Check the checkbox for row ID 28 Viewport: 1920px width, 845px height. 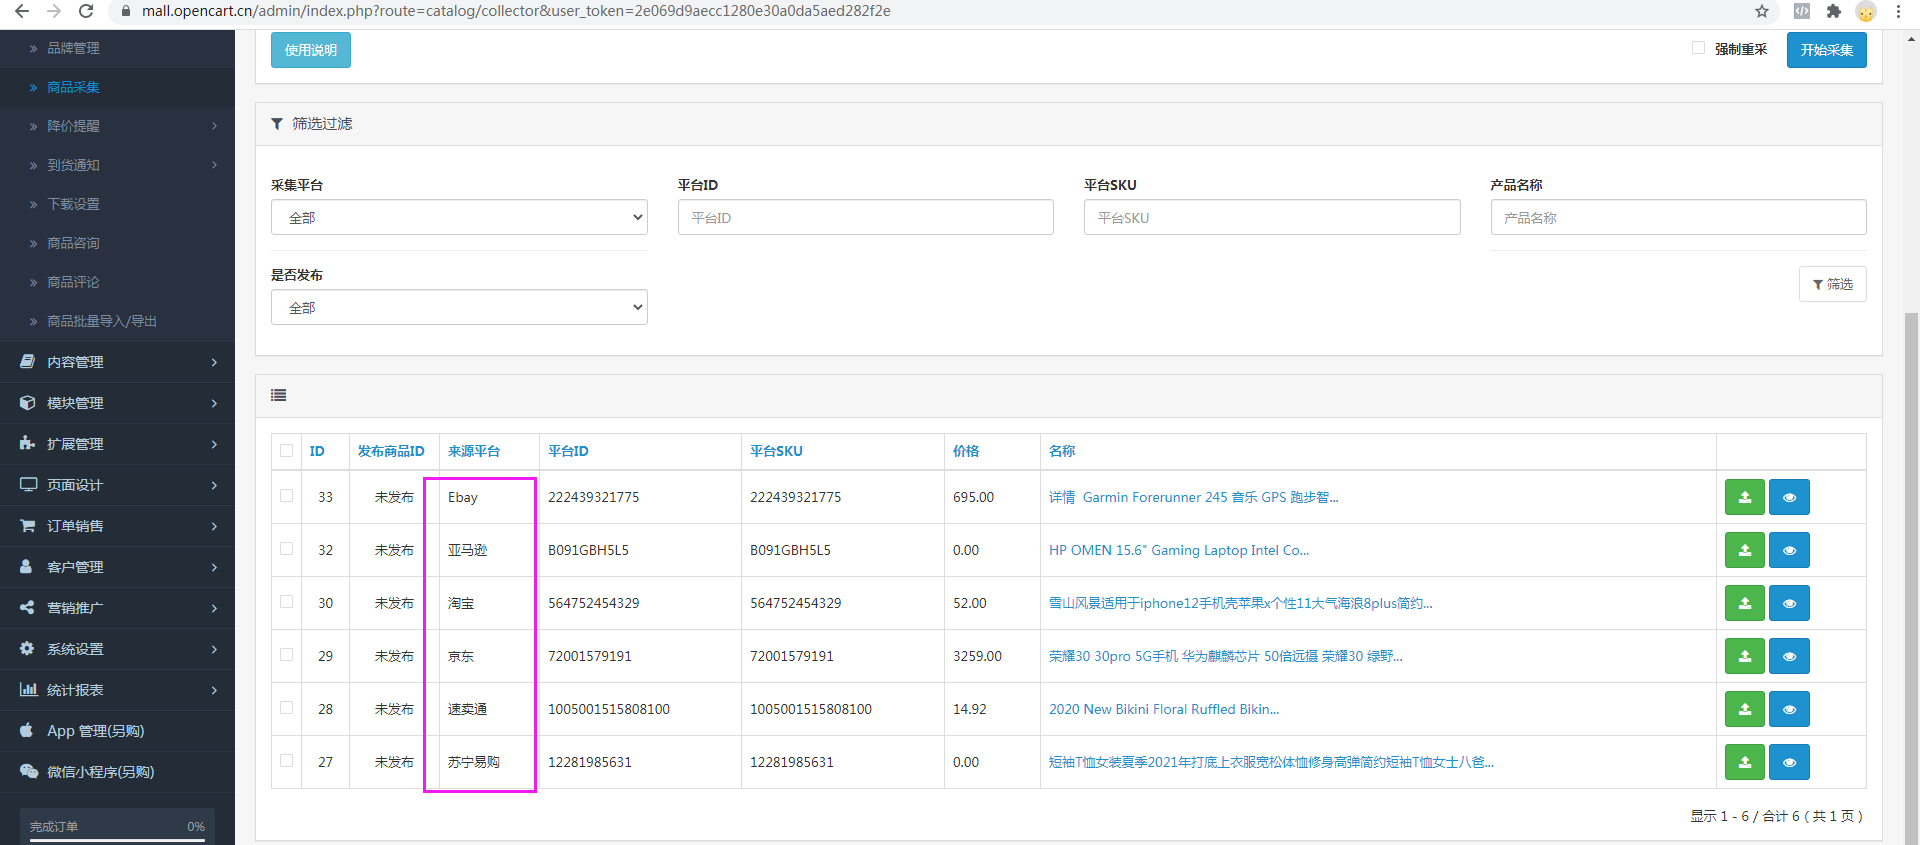pos(287,708)
